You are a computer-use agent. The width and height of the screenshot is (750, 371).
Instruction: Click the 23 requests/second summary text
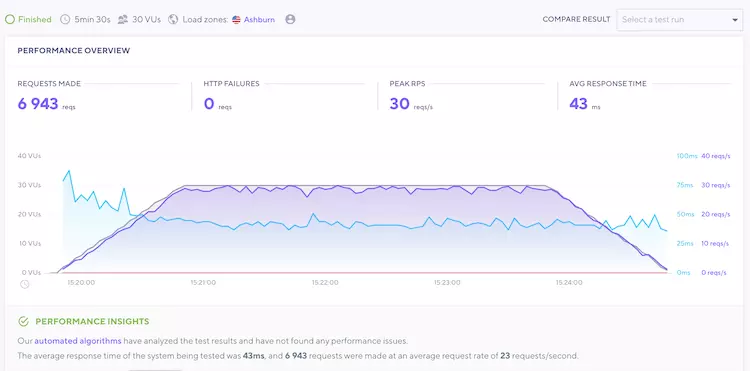point(539,356)
